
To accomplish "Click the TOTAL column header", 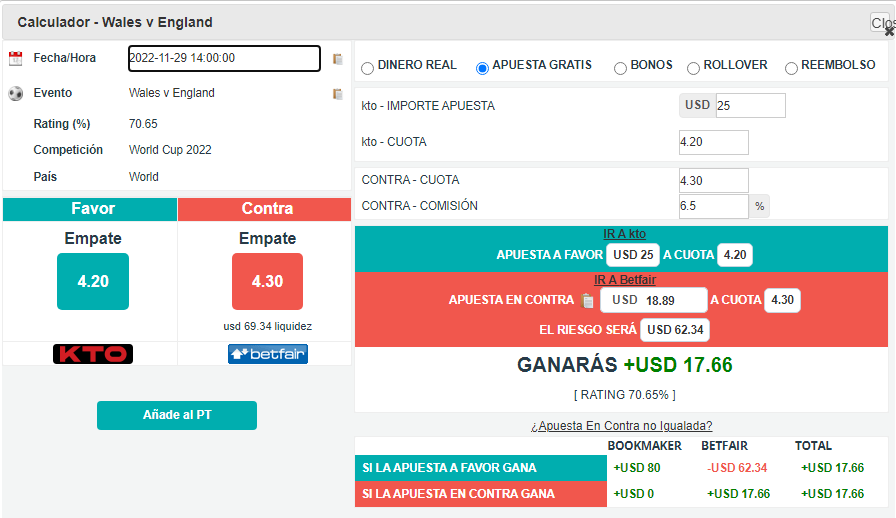I will [x=813, y=446].
